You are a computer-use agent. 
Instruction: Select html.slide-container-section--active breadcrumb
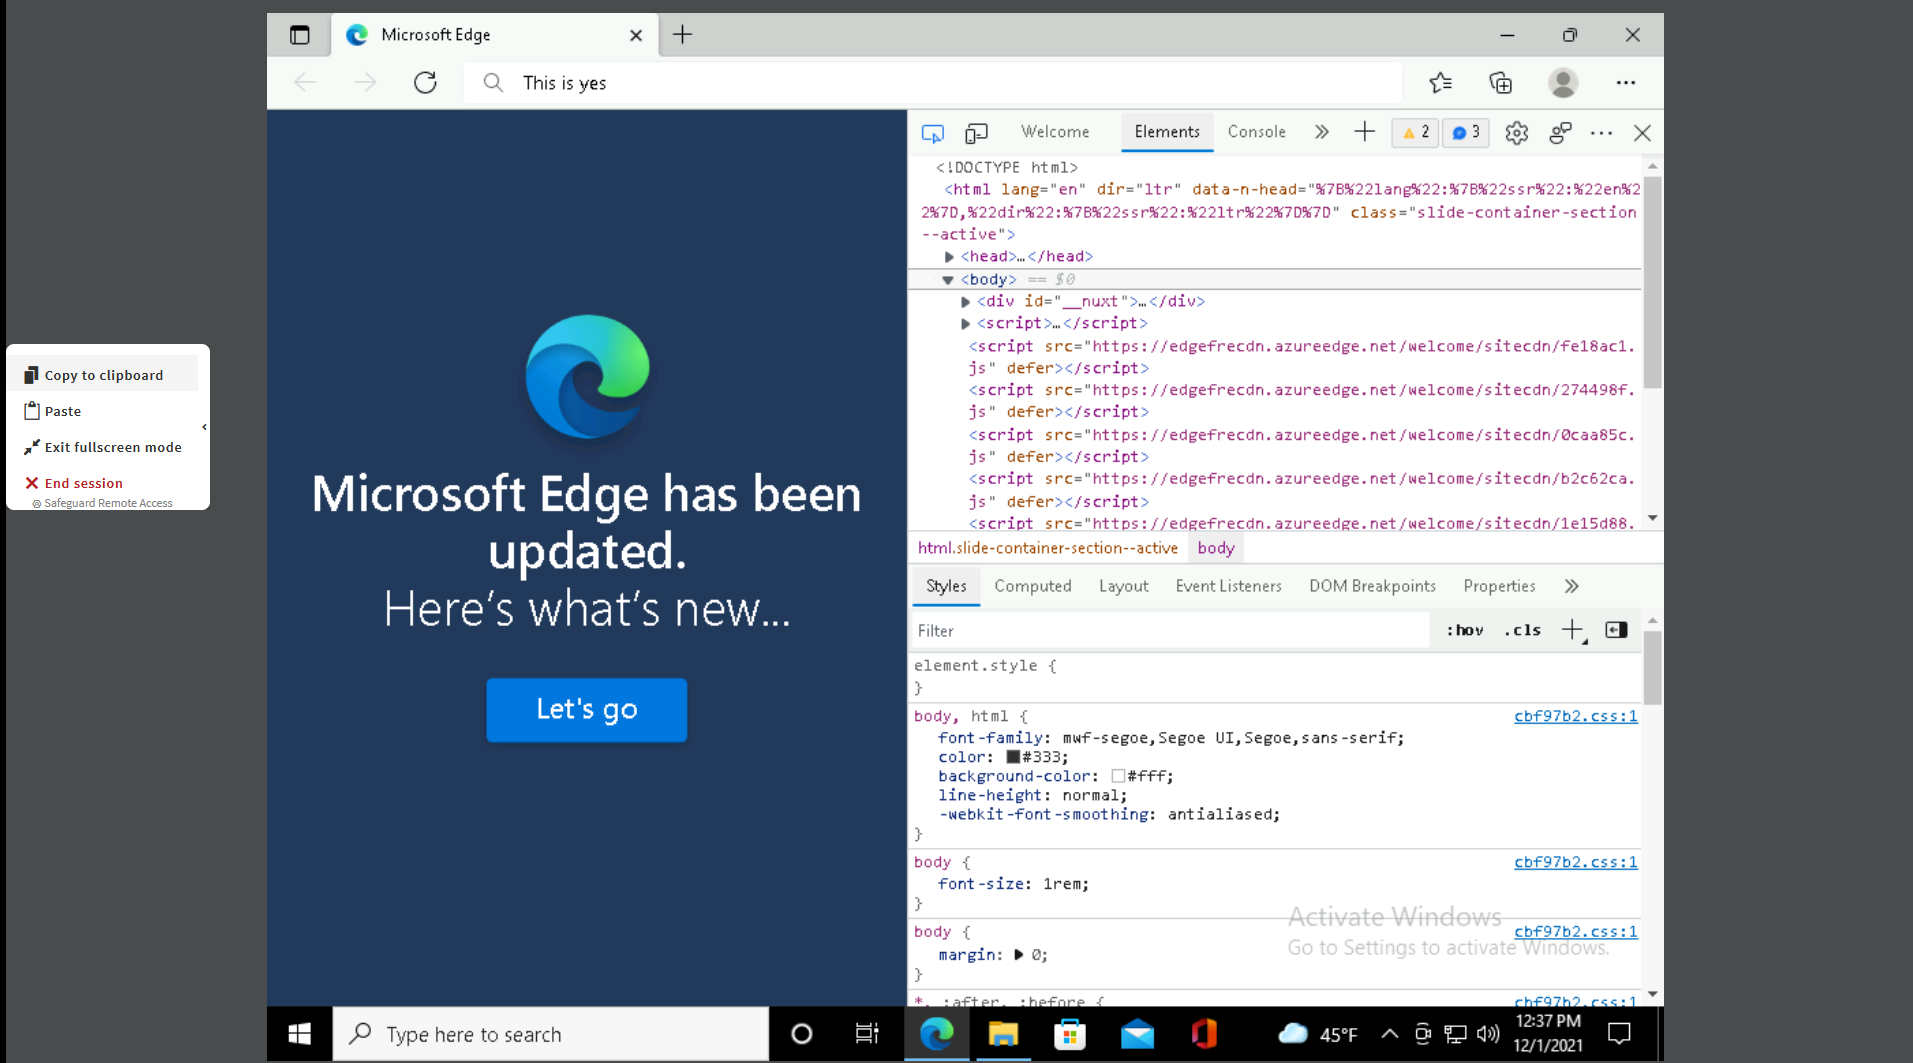pyautogui.click(x=1047, y=548)
